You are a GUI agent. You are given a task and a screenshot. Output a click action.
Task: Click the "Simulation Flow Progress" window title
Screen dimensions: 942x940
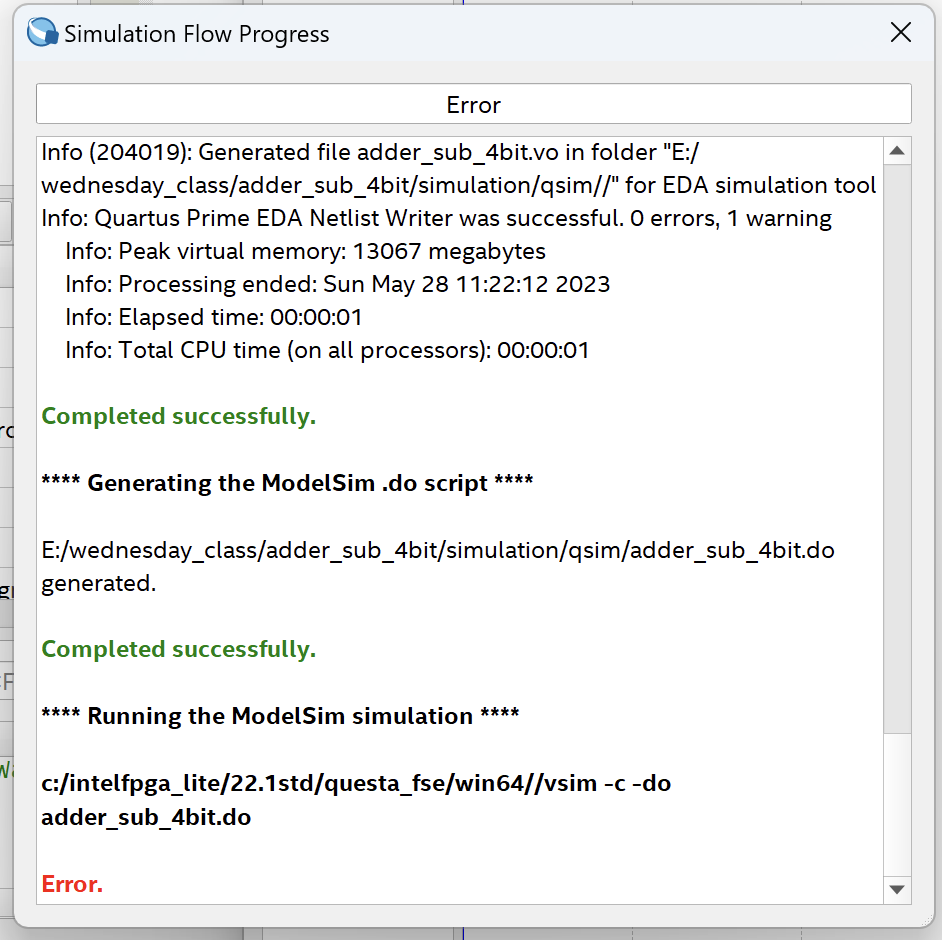(197, 34)
